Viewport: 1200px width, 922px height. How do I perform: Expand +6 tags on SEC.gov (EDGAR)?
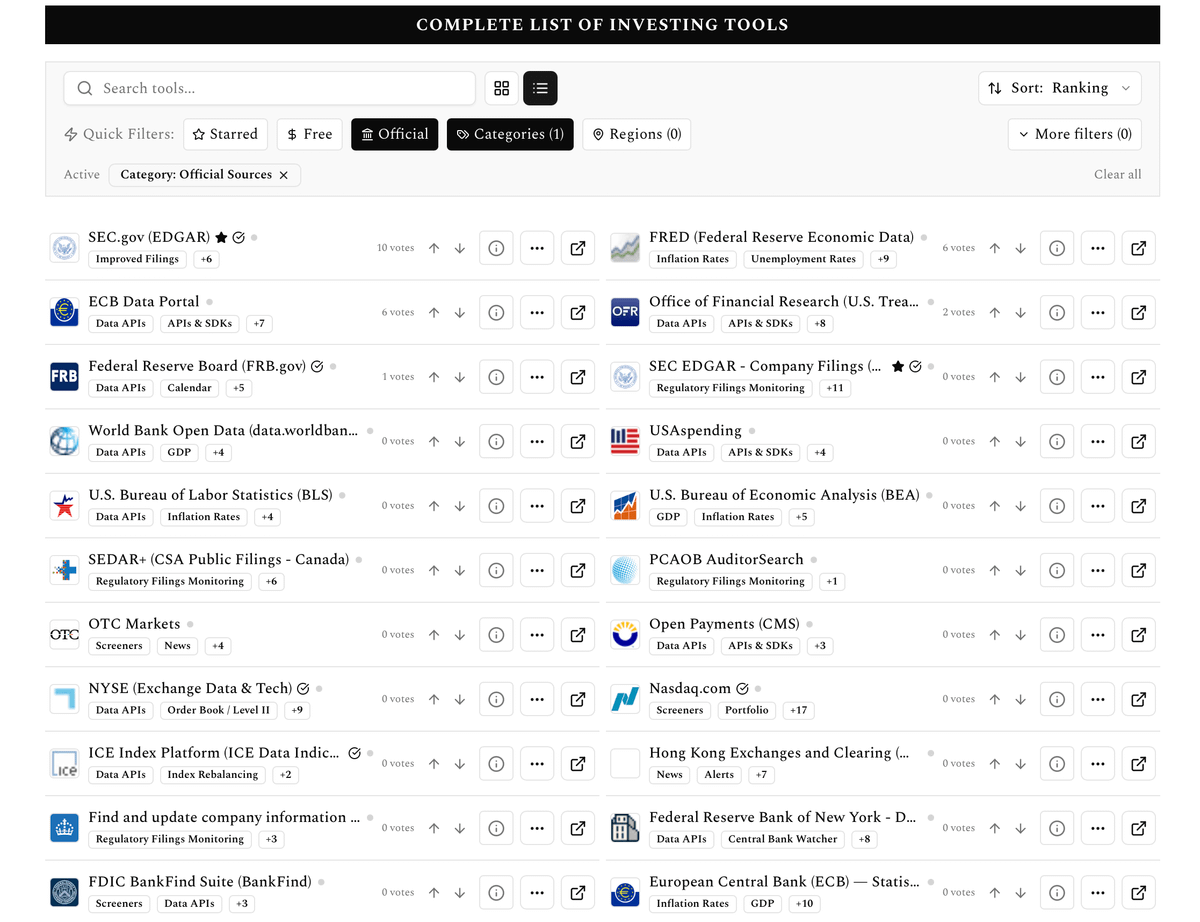[207, 259]
